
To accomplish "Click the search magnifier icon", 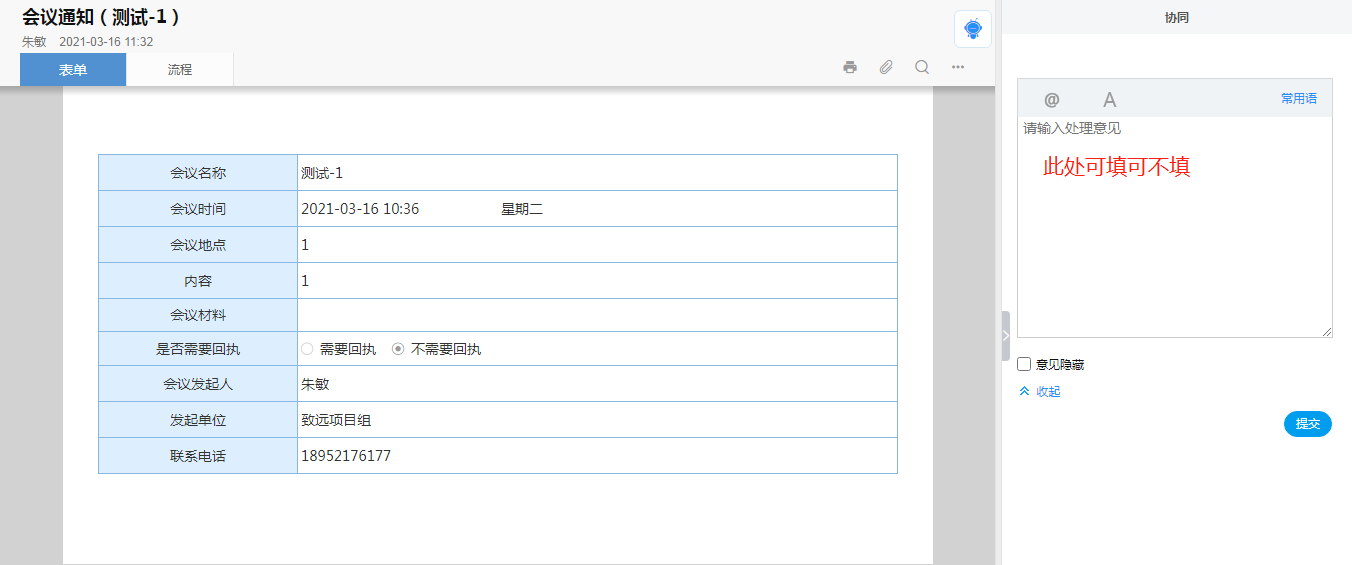I will 922,67.
